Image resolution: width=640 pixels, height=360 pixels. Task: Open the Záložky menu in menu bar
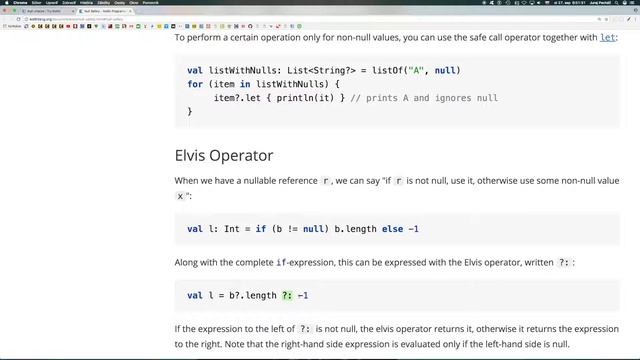pos(104,2)
